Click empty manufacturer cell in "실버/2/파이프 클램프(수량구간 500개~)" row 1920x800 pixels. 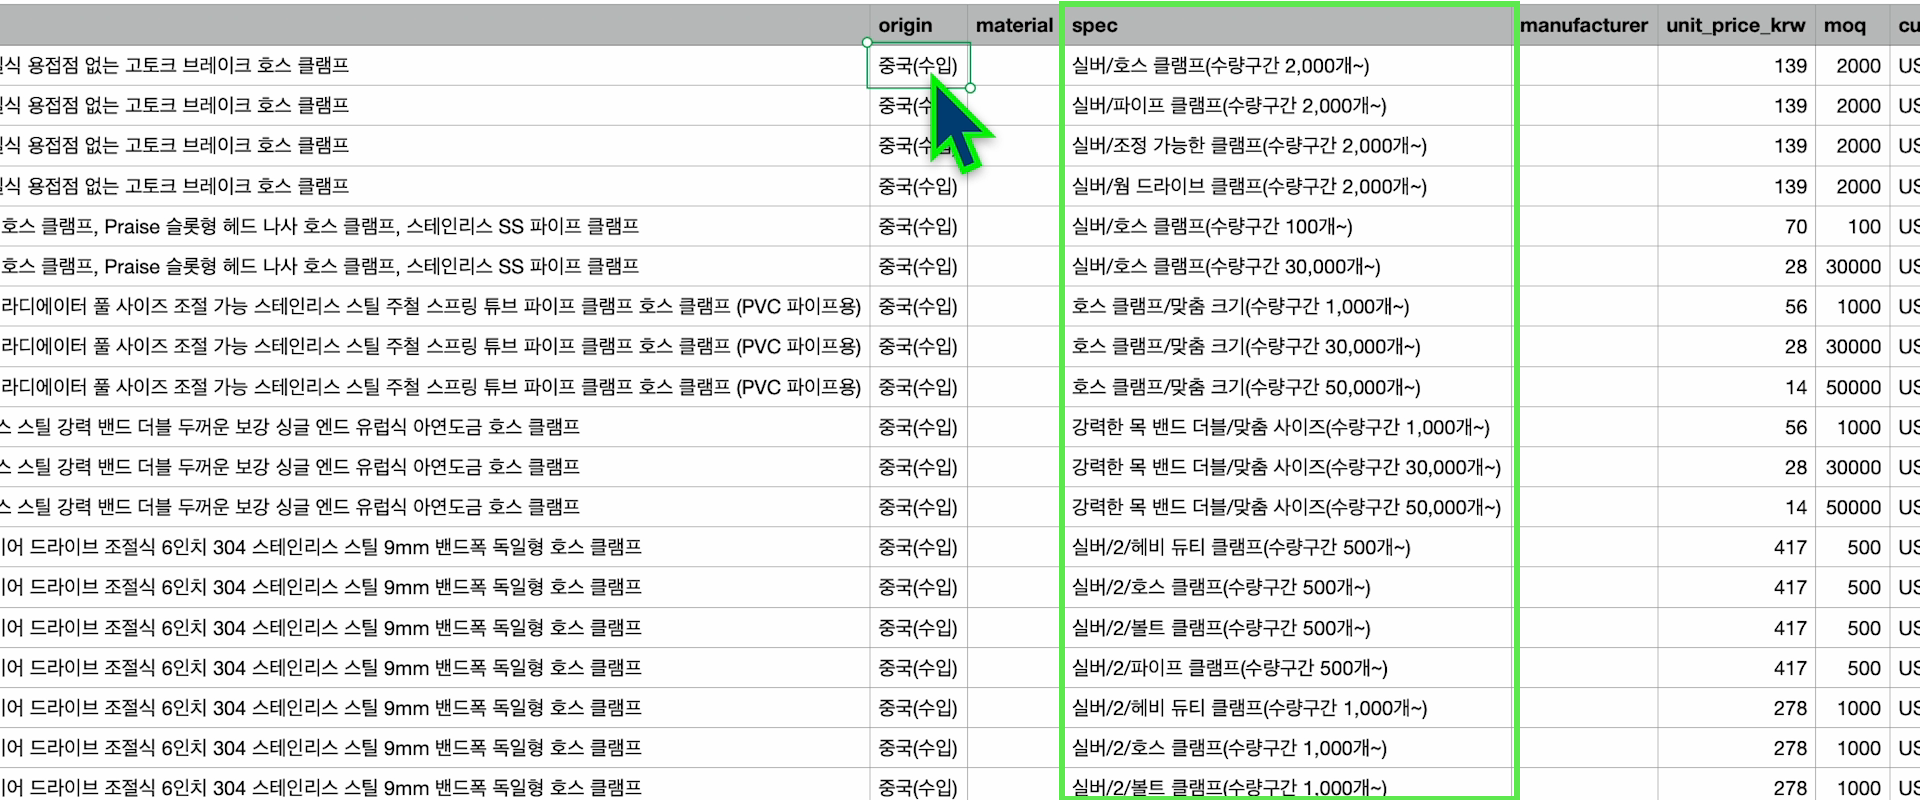pyautogui.click(x=1584, y=668)
